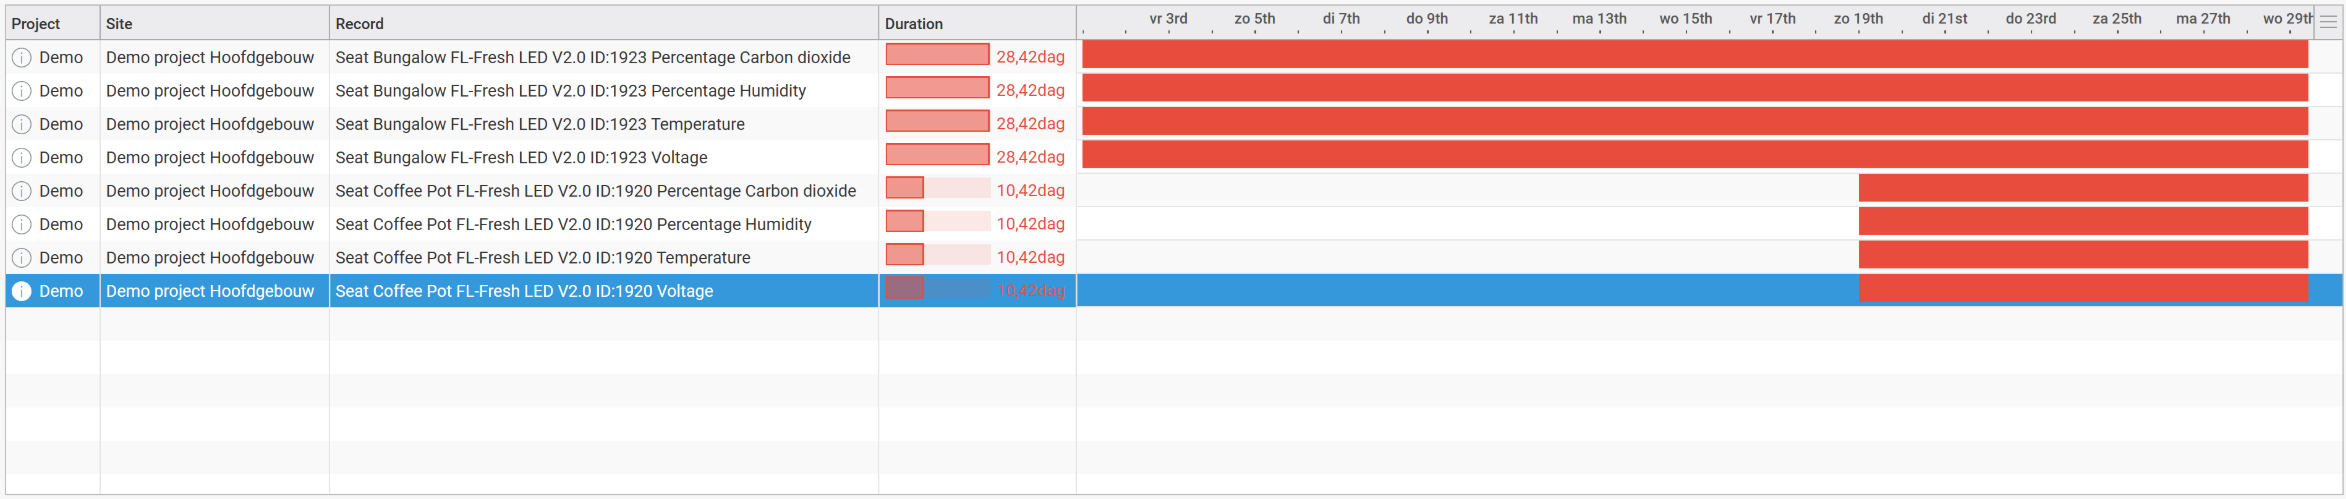This screenshot has height=499, width=2346.
Task: Open info icon for selected Coffee Pot Voltage row
Action: [x=21, y=291]
